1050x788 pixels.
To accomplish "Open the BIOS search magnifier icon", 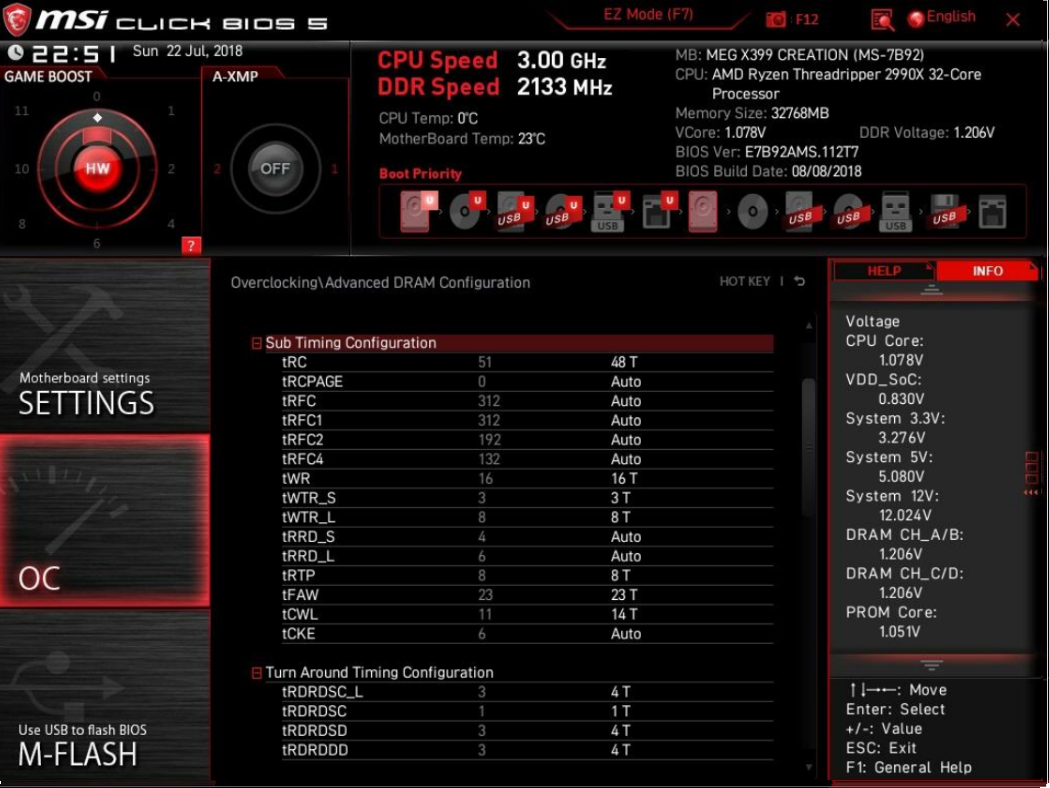I will tap(883, 19).
